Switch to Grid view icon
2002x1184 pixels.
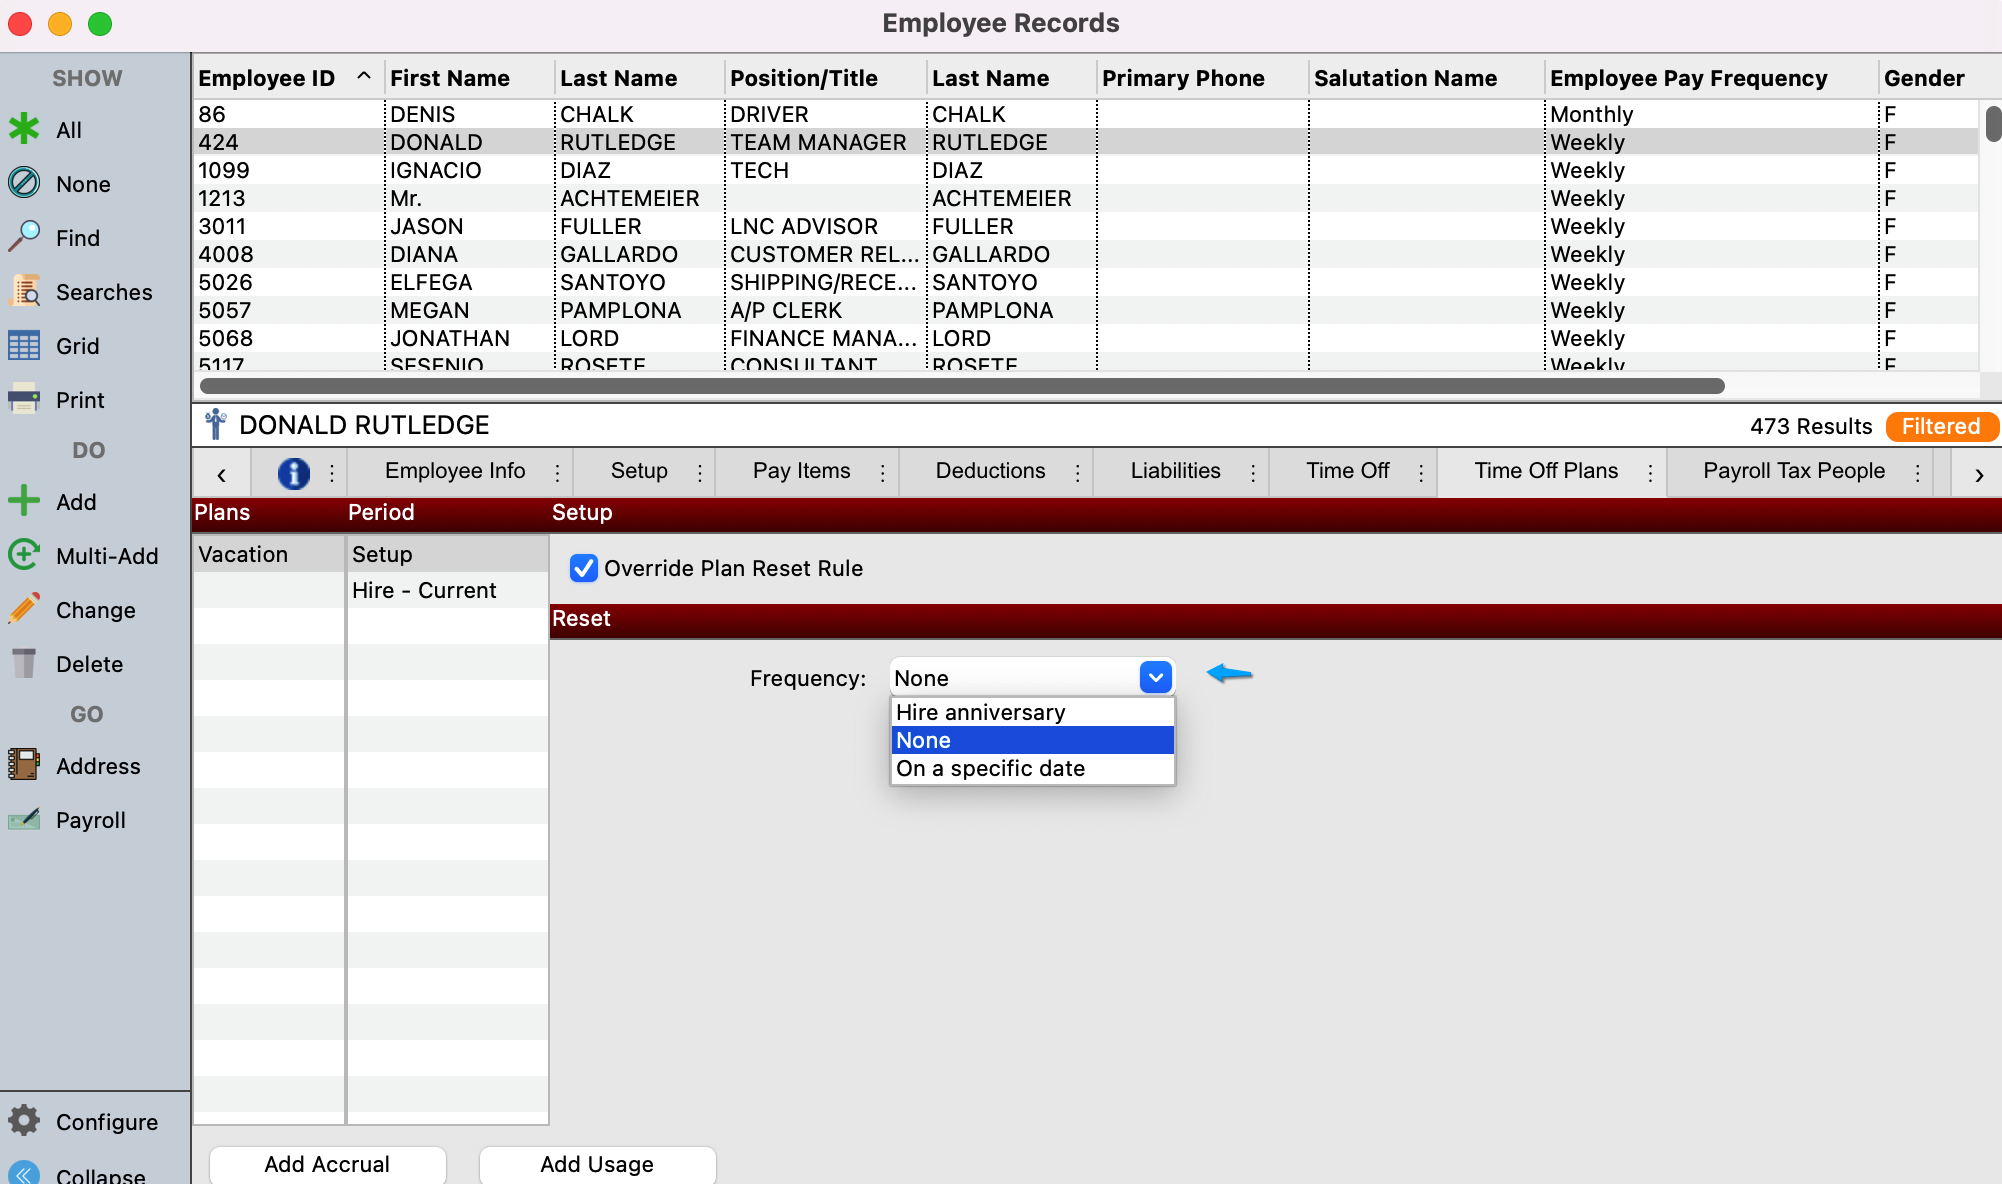[x=24, y=345]
